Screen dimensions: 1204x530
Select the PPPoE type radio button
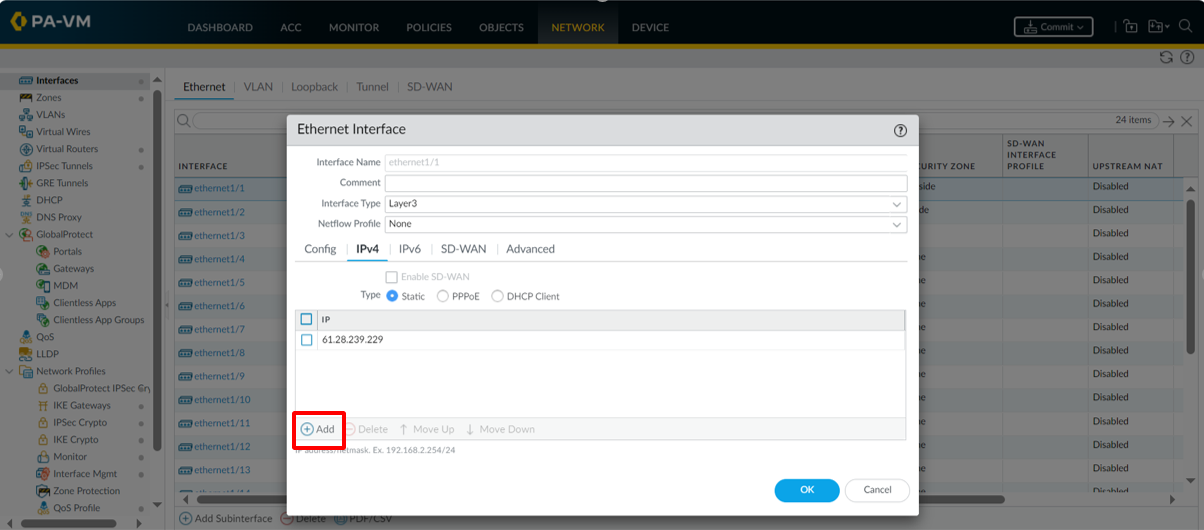pos(443,297)
